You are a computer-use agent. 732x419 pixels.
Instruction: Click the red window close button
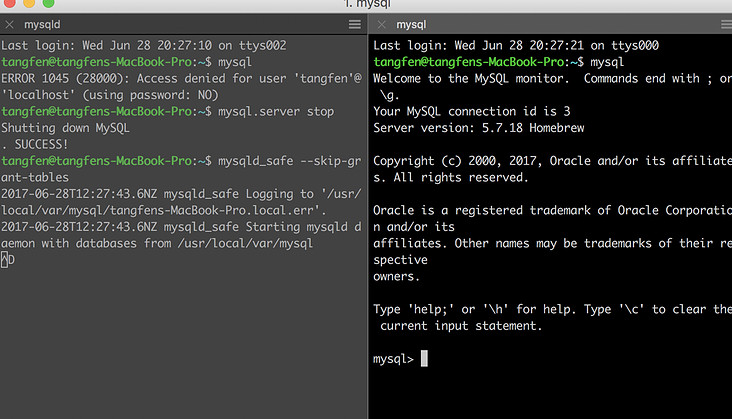coord(8,5)
